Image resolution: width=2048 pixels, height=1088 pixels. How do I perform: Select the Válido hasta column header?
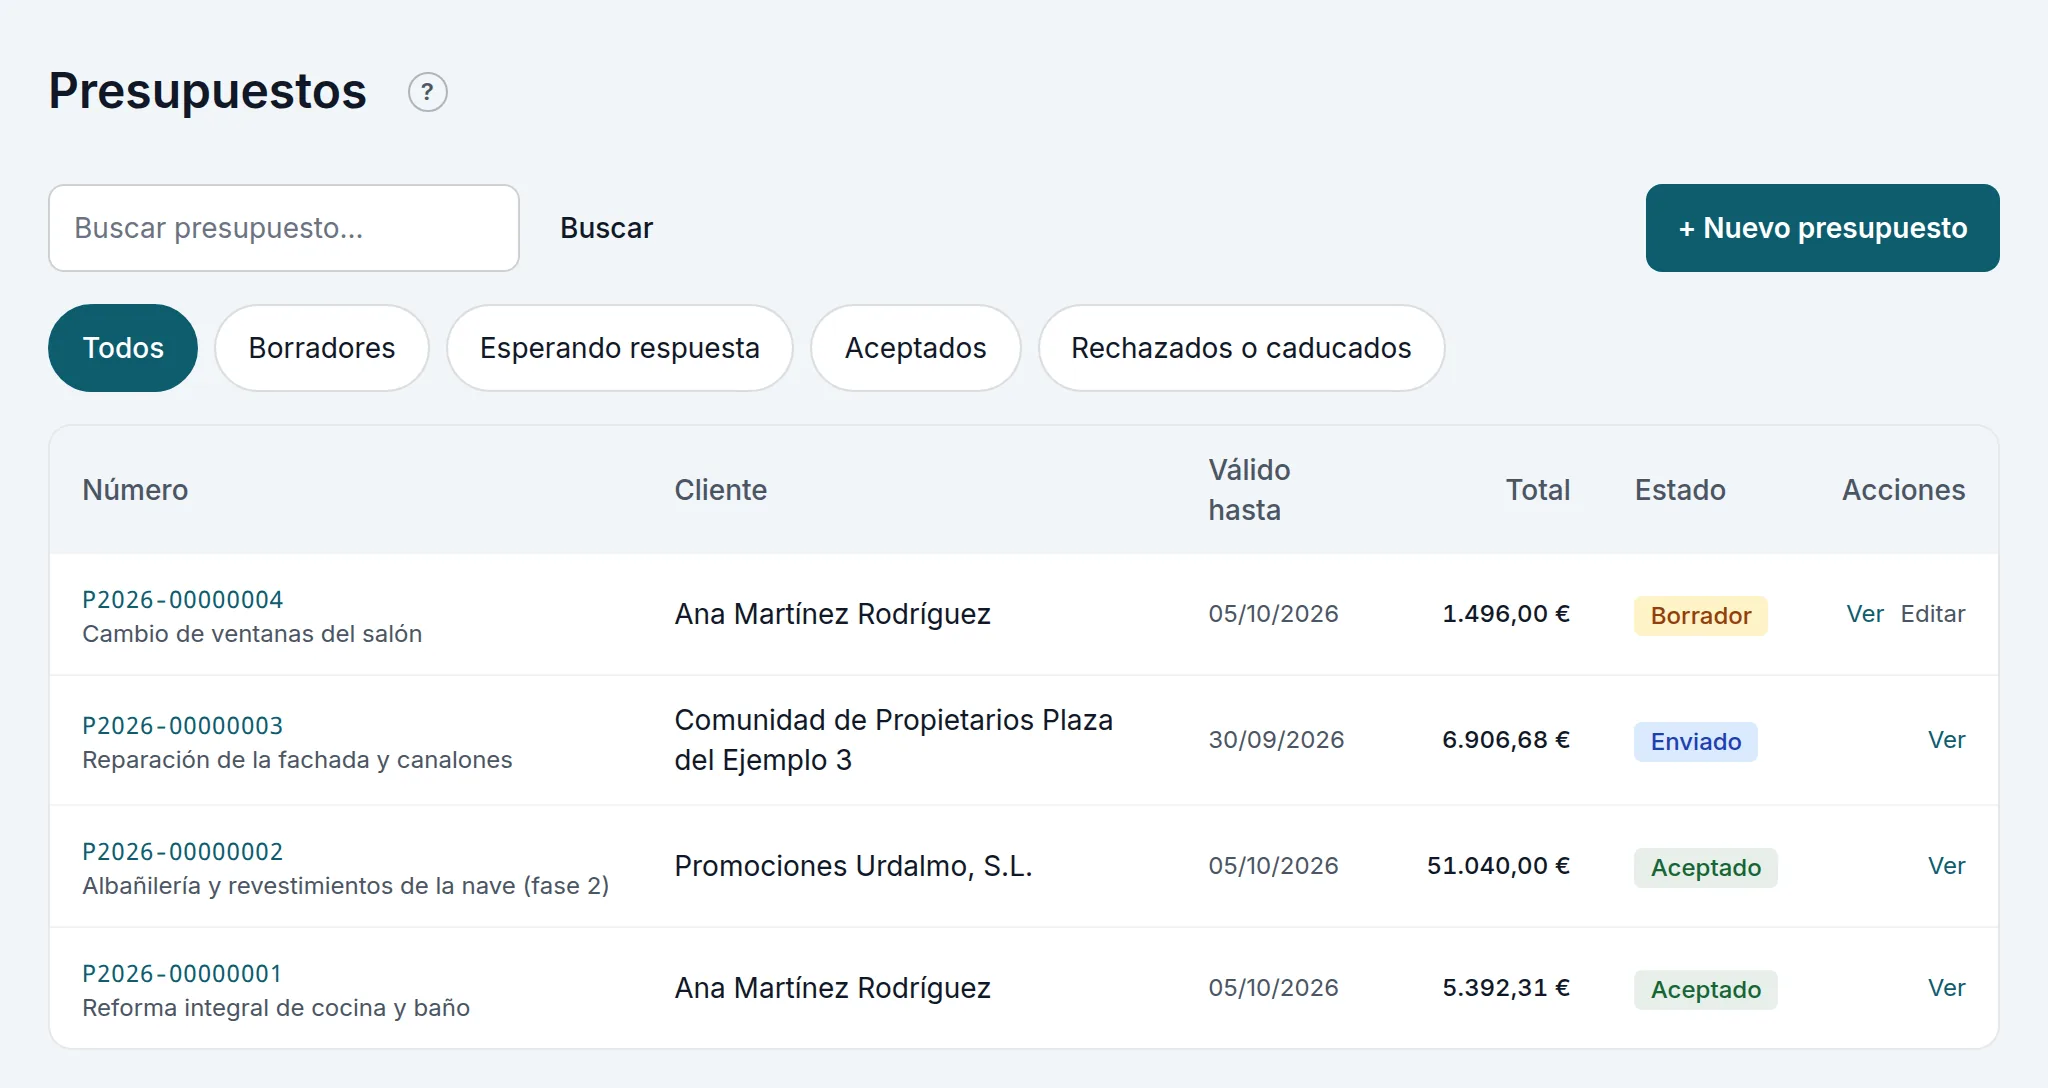coord(1249,490)
